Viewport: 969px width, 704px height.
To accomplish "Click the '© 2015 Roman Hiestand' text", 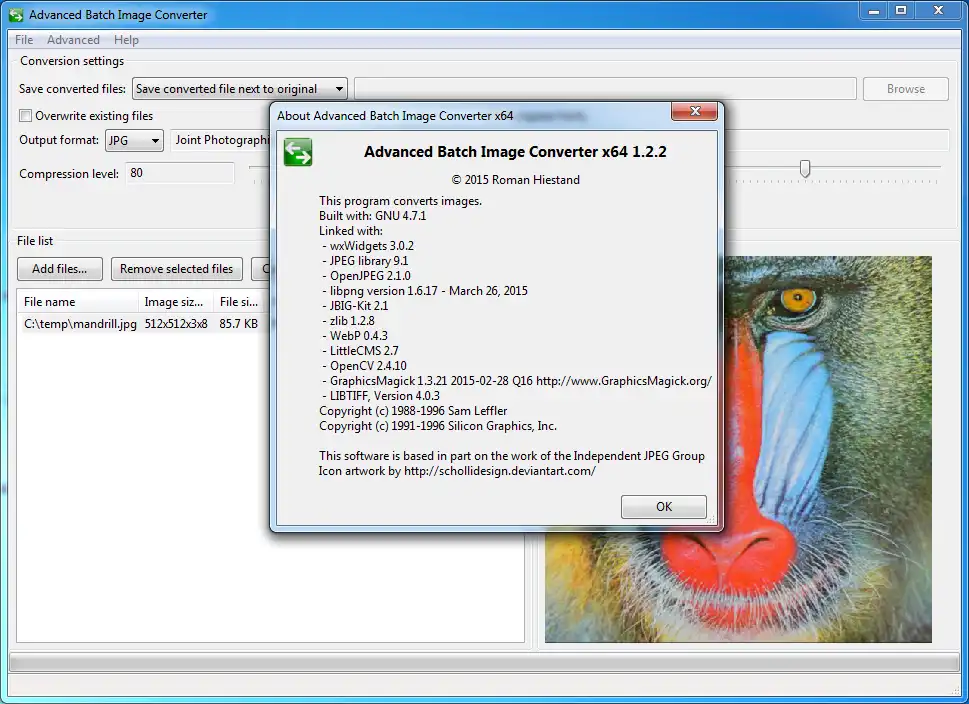I will [x=515, y=180].
